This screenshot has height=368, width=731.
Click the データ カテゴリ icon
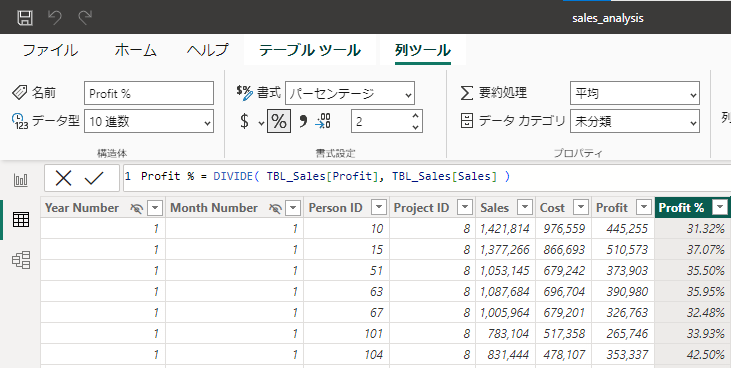pyautogui.click(x=467, y=121)
